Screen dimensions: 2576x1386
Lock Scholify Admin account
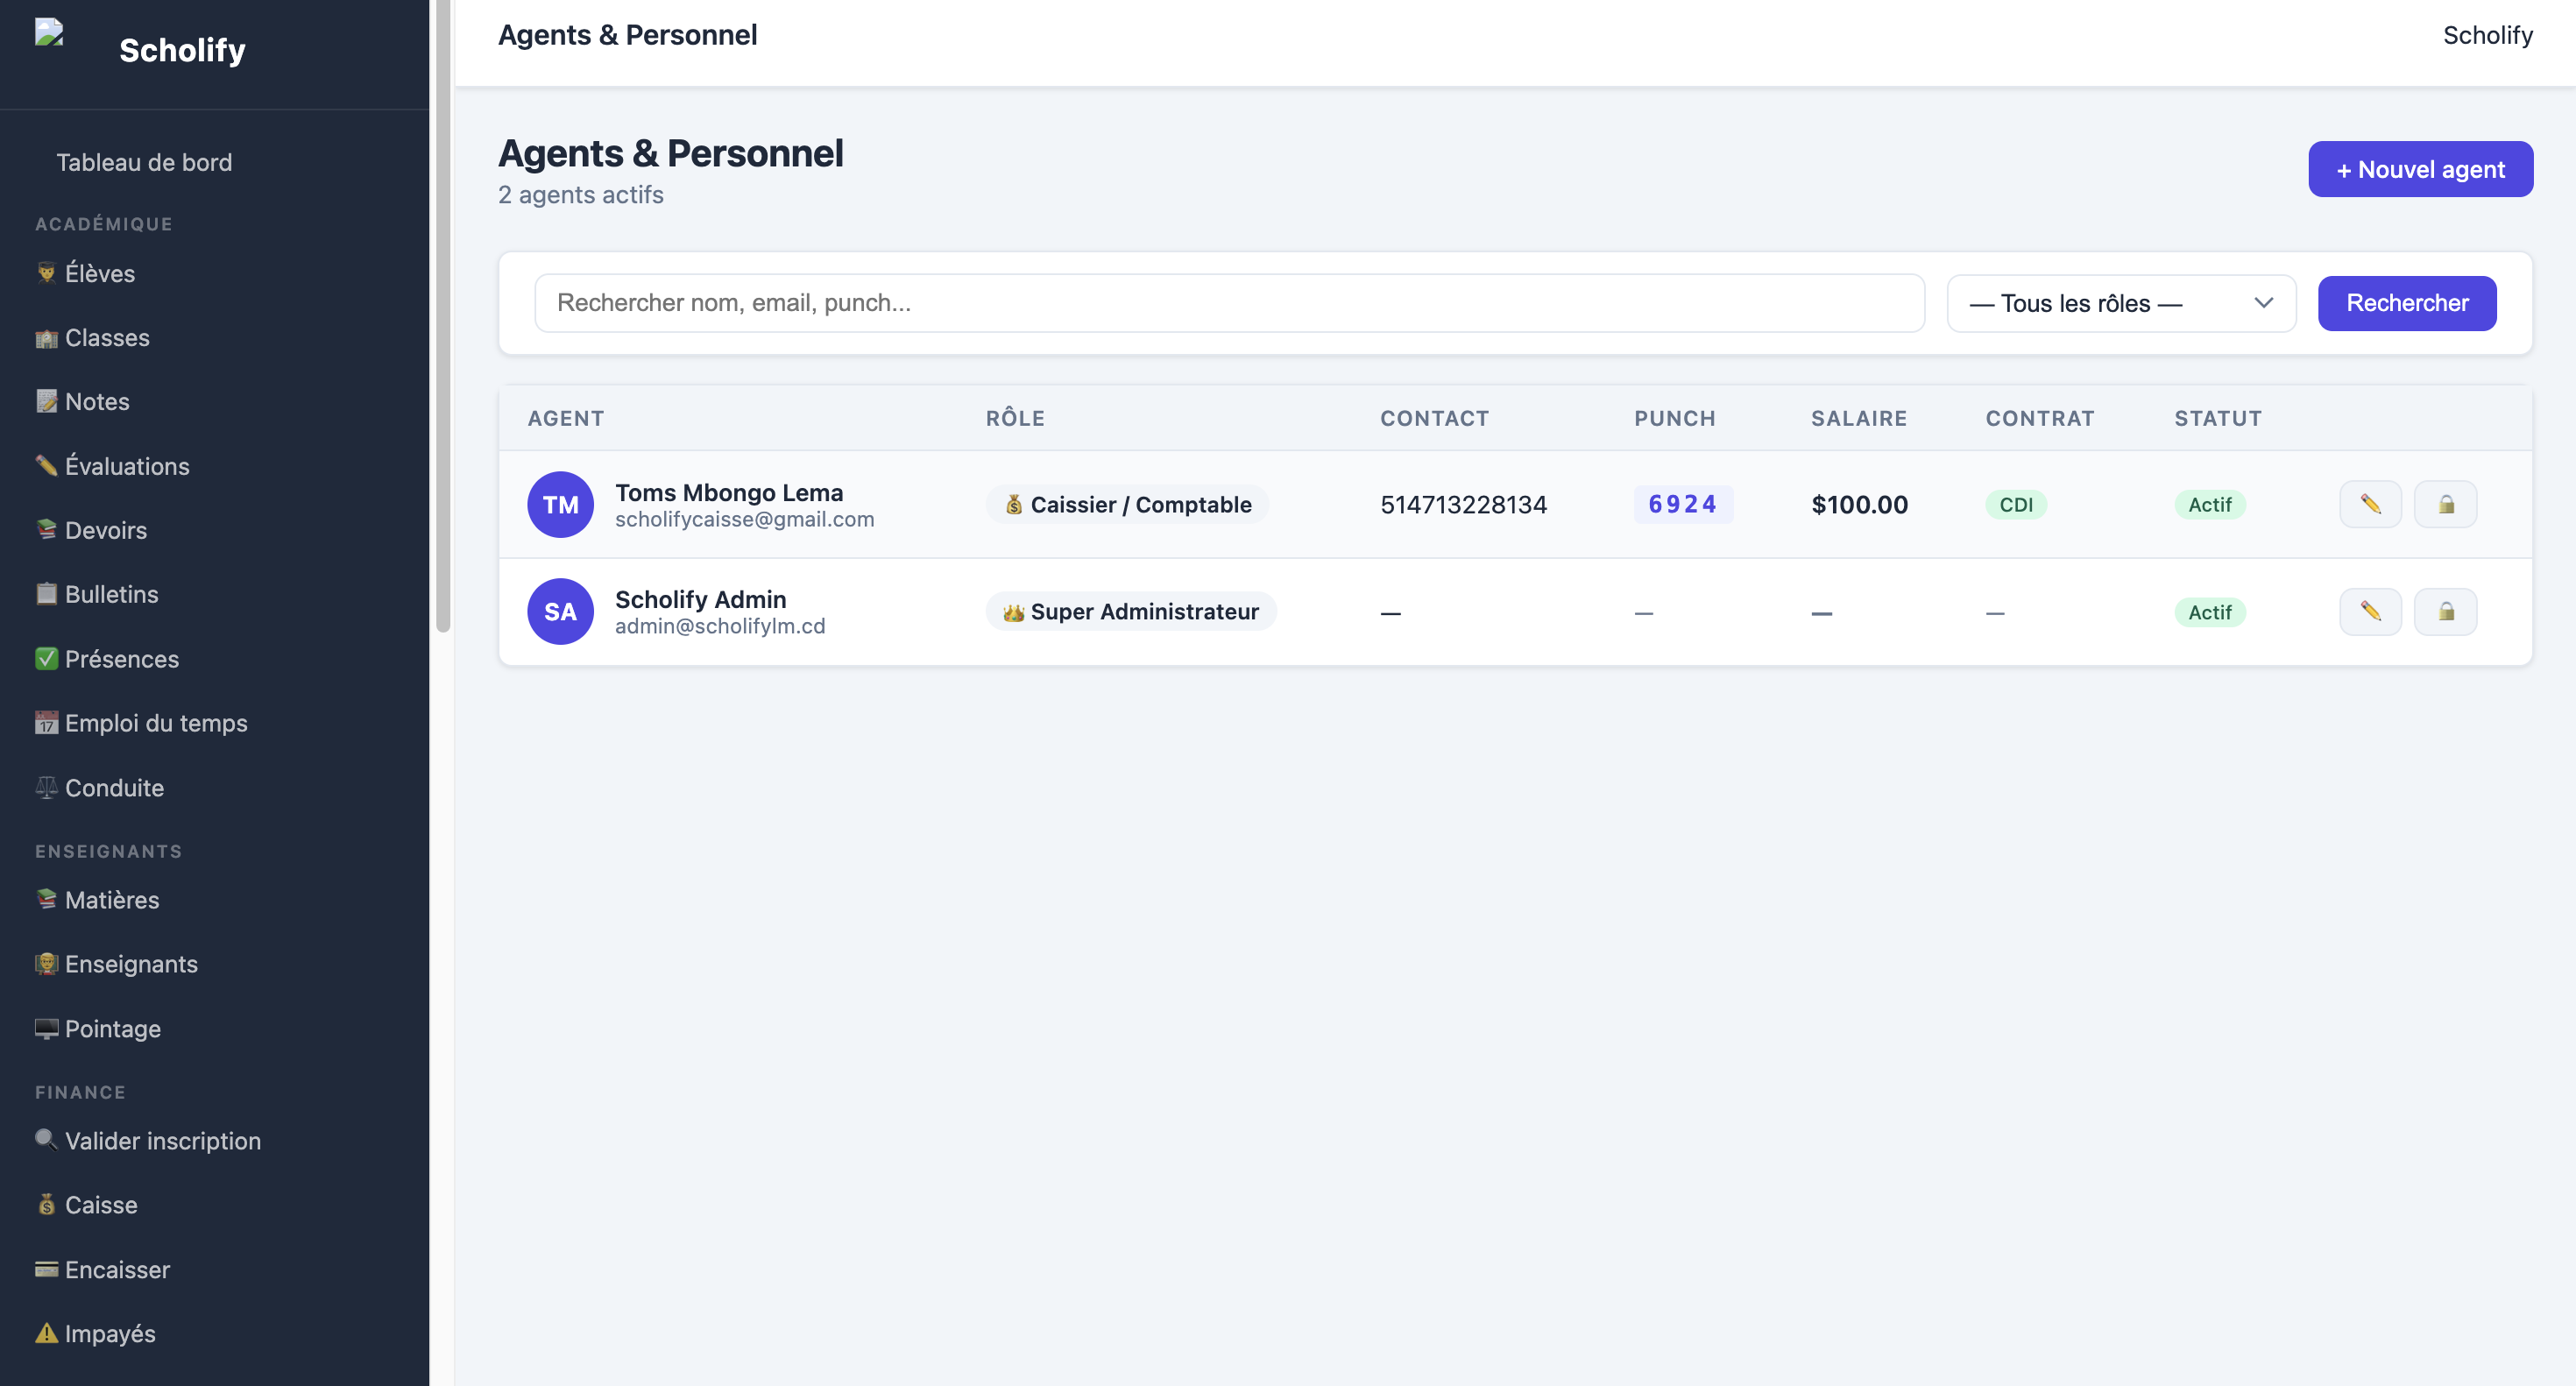[2445, 611]
